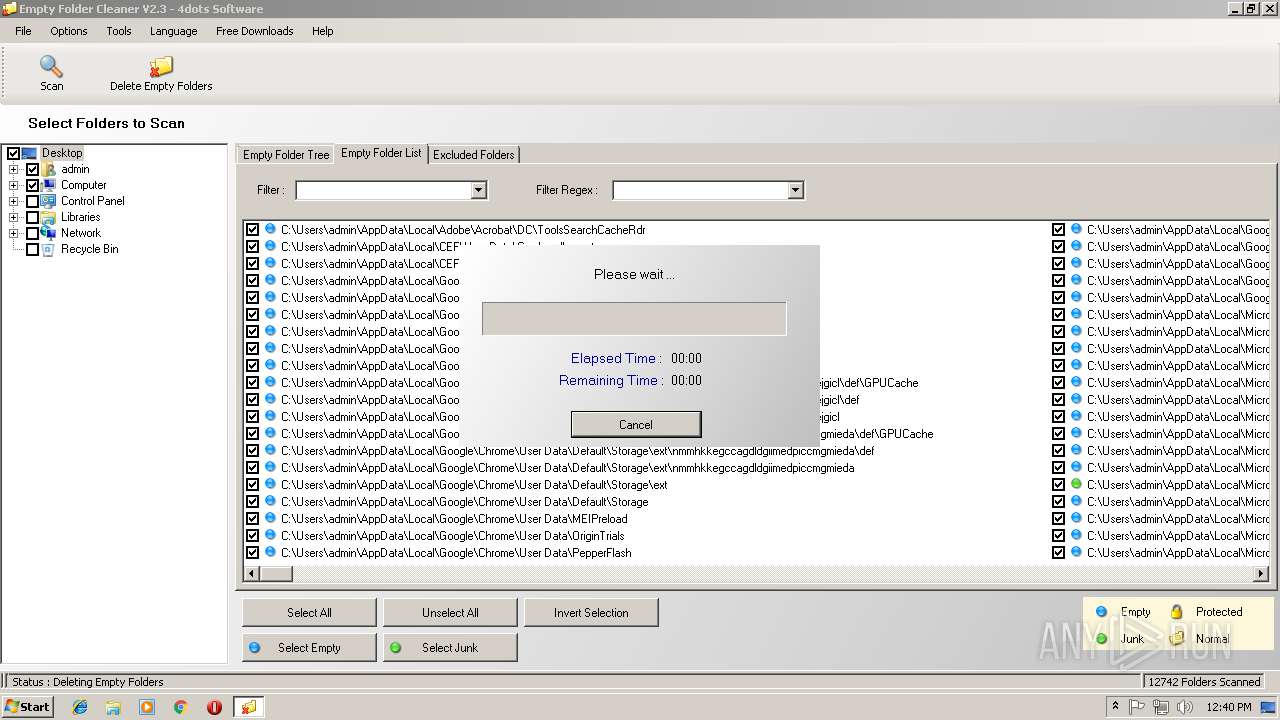The height and width of the screenshot is (720, 1280).
Task: Open media player from taskbar
Action: pyautogui.click(x=147, y=707)
